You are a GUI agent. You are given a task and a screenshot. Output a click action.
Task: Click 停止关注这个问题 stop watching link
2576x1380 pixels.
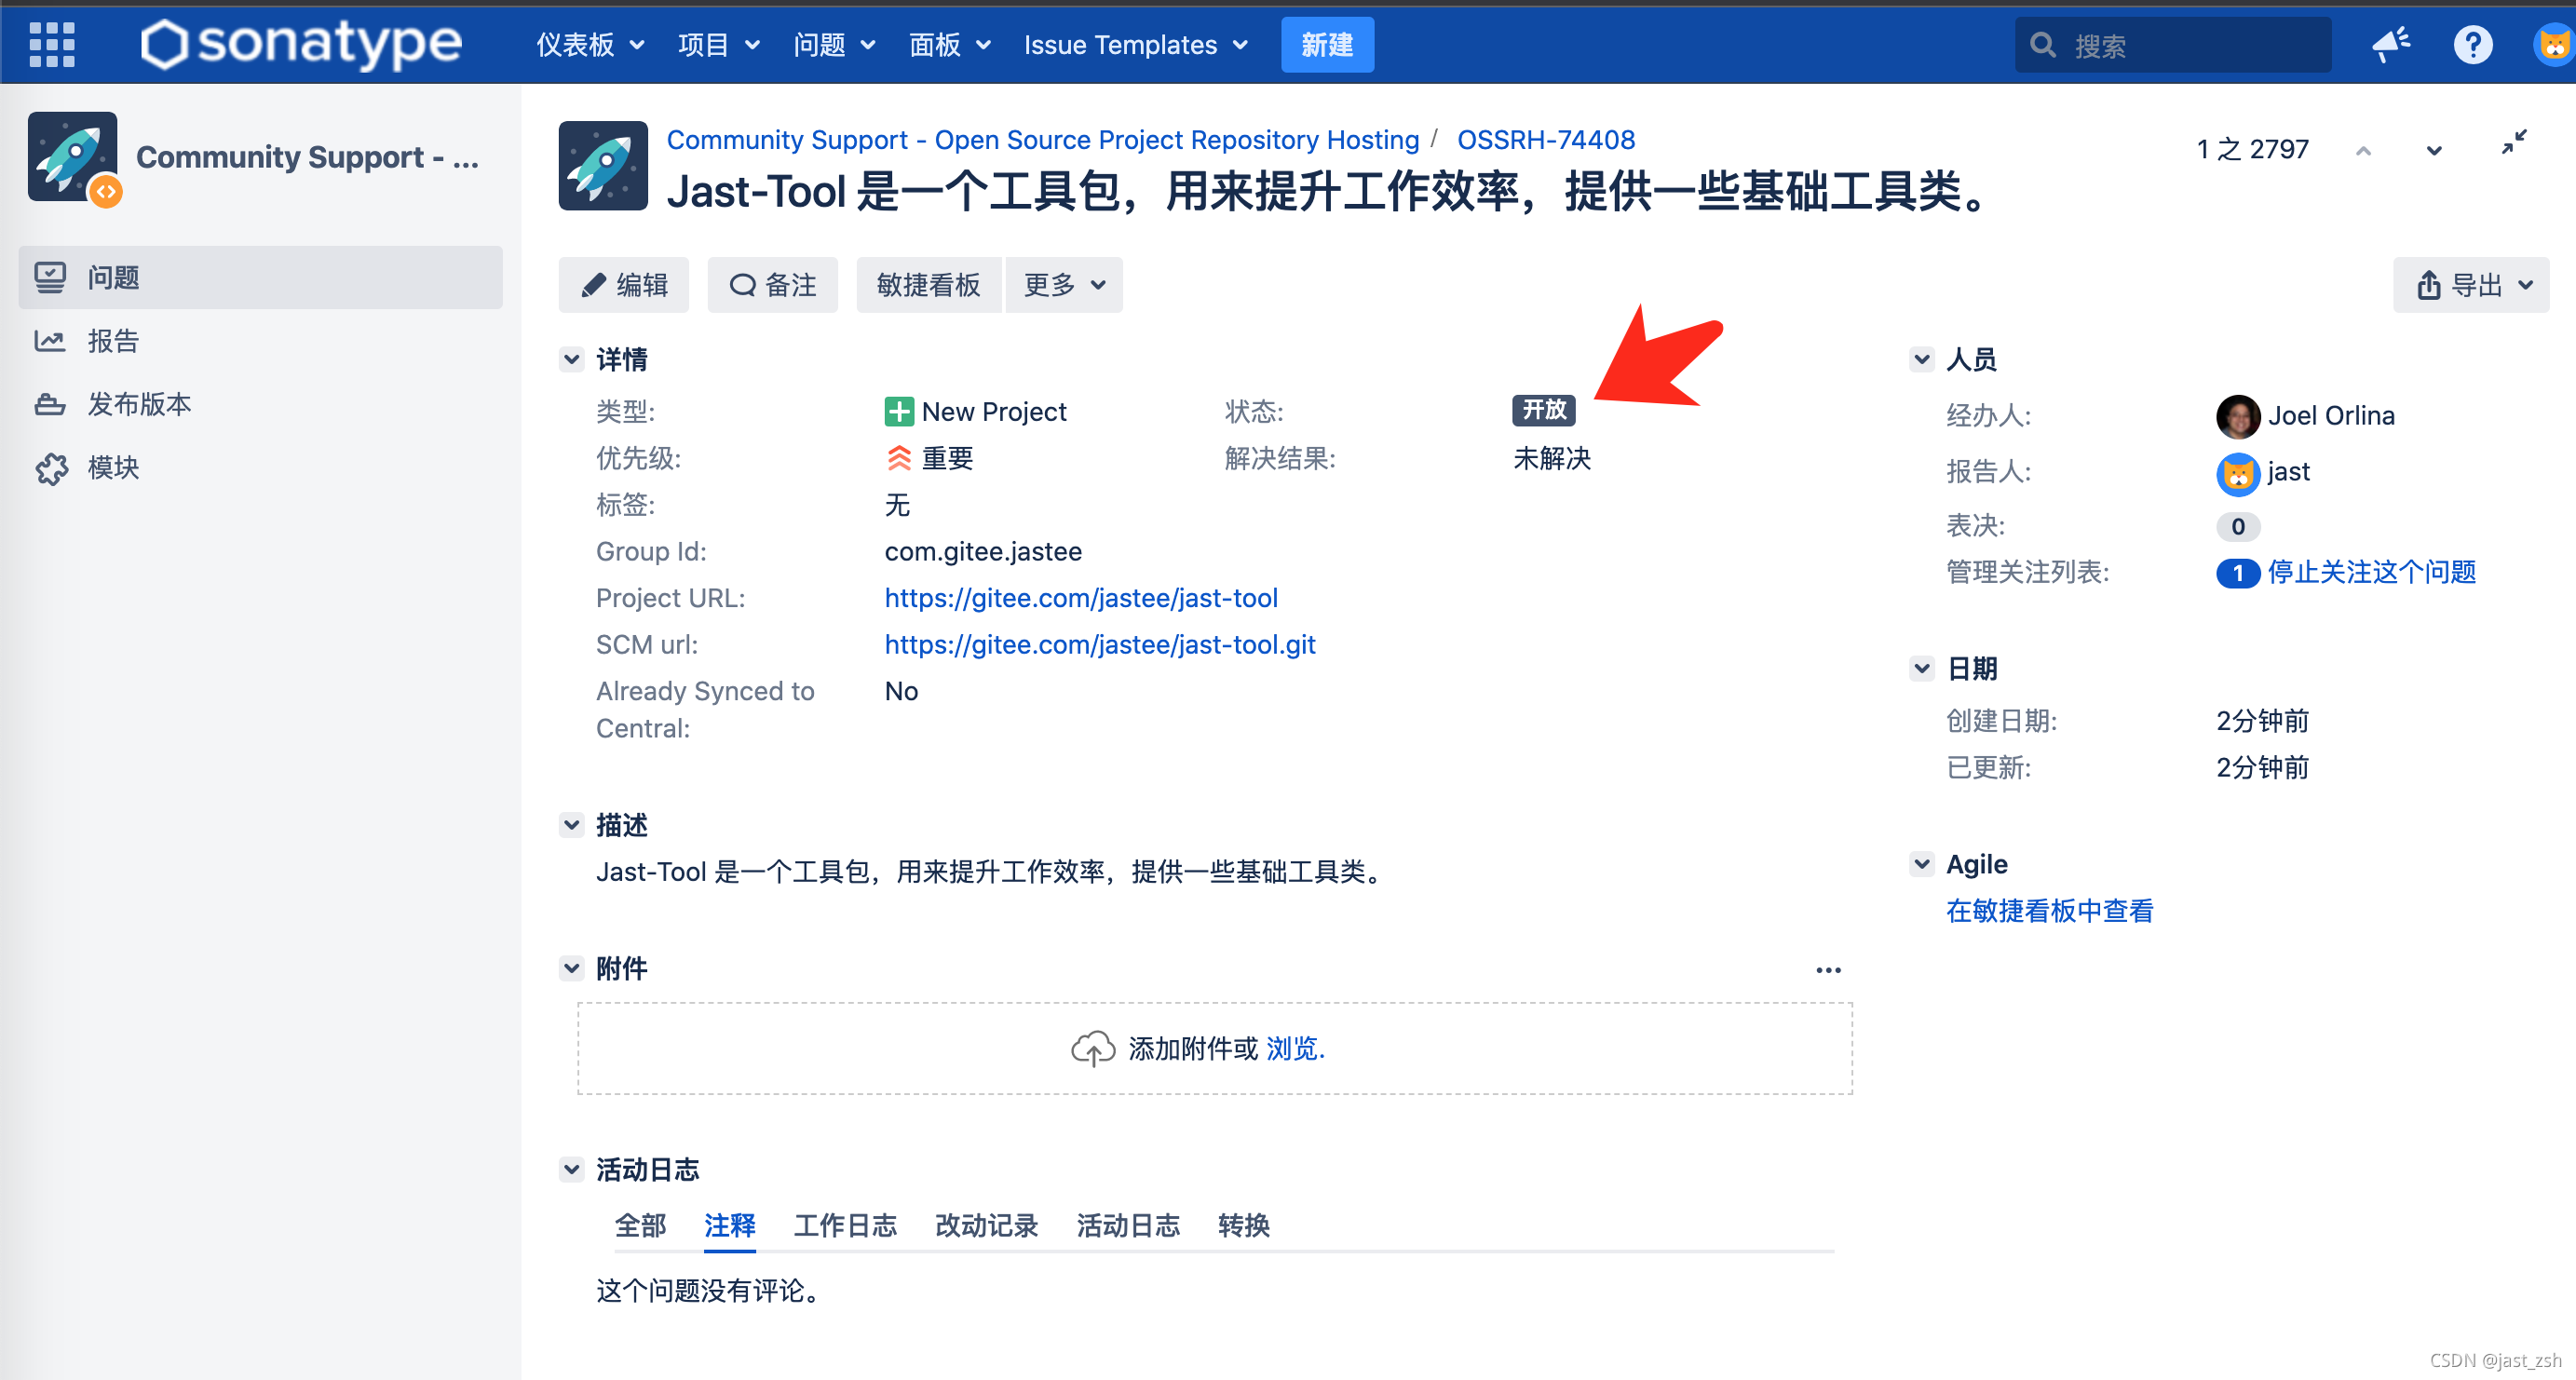(2371, 571)
